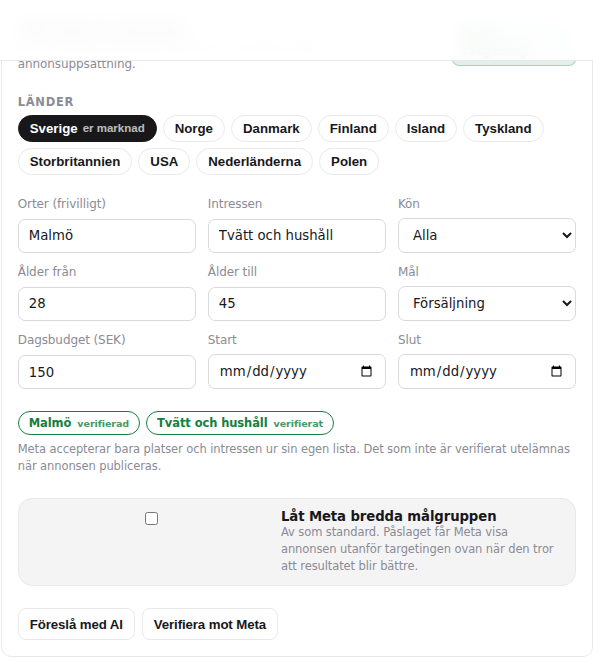Enable Låt Meta bredda målgruppen checkbox

coord(152,519)
